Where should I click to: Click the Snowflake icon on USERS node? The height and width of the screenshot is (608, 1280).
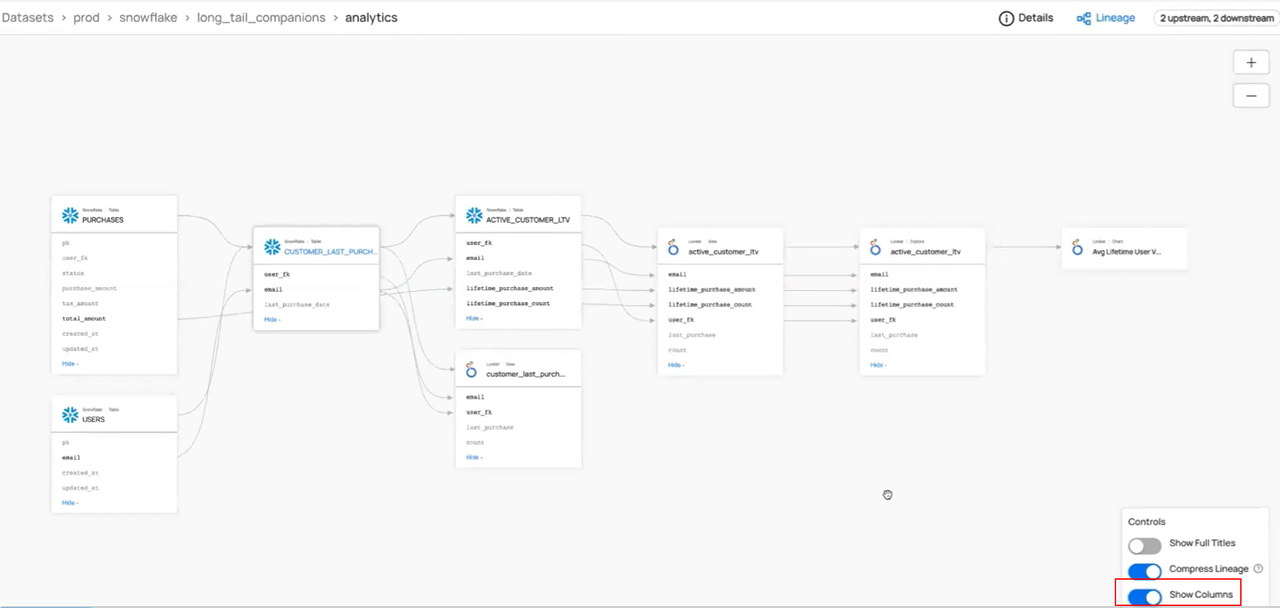click(x=70, y=415)
